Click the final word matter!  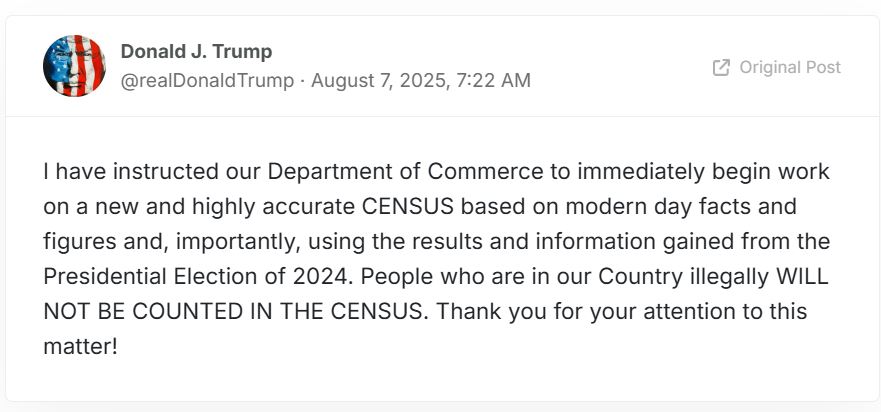coord(80,346)
